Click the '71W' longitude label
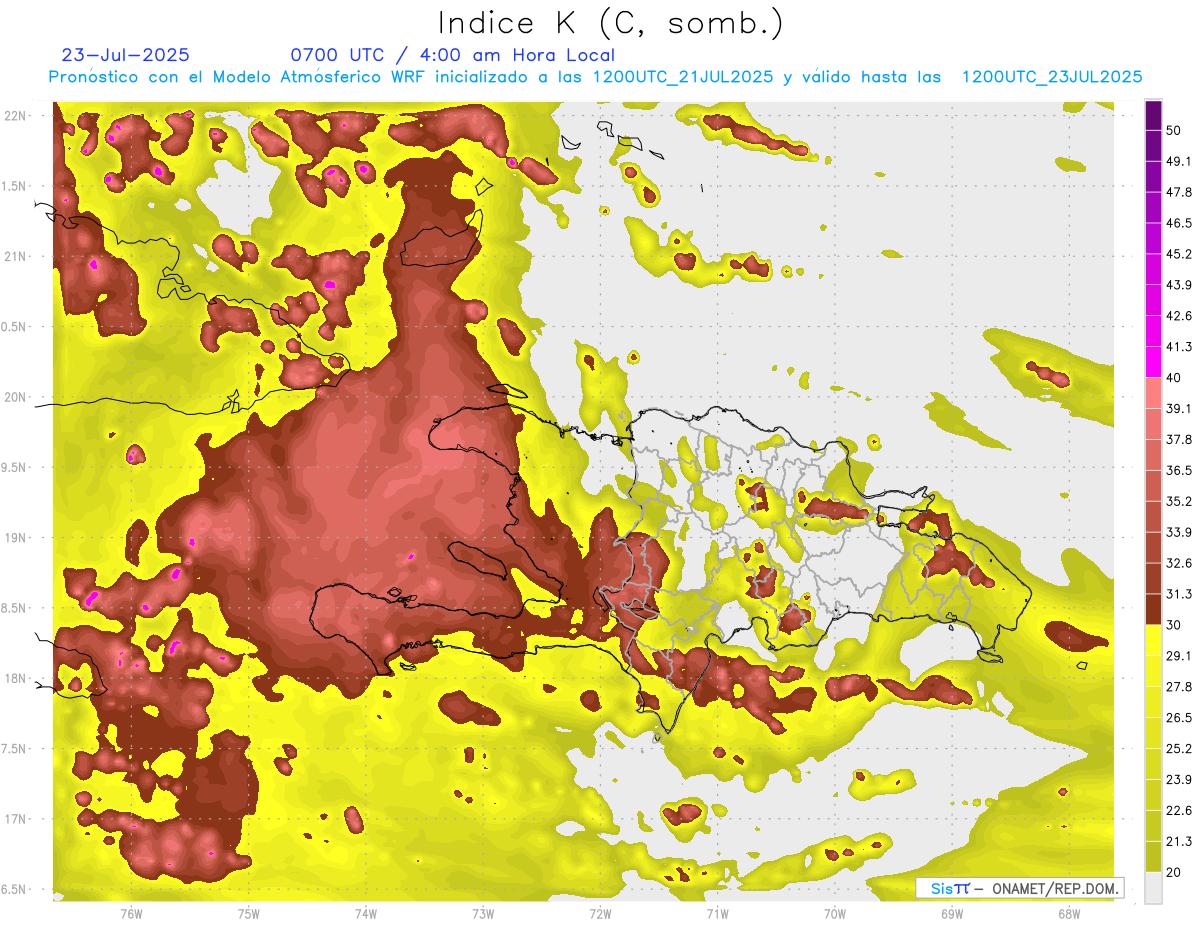 click(x=717, y=914)
